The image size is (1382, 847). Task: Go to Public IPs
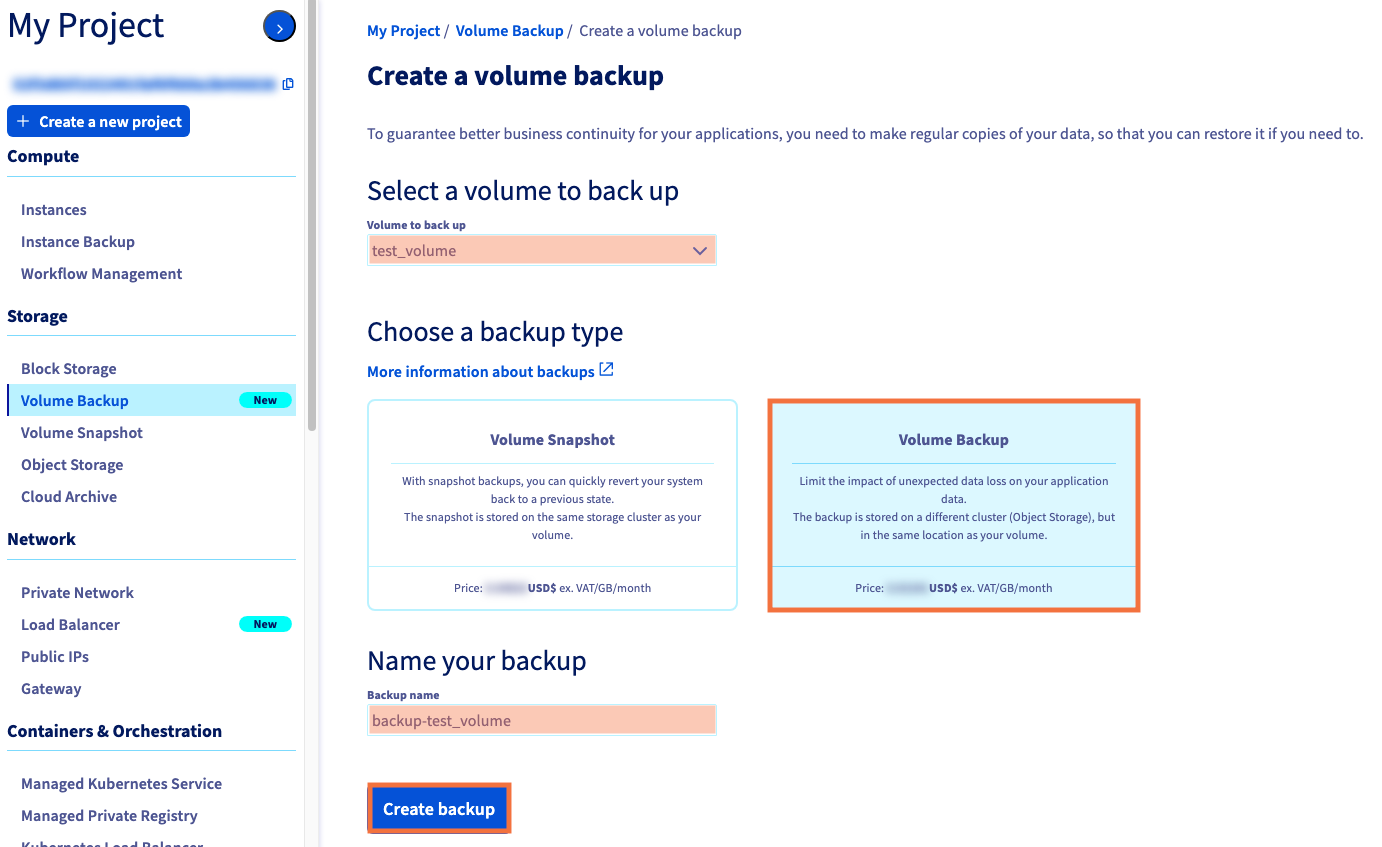pos(55,657)
